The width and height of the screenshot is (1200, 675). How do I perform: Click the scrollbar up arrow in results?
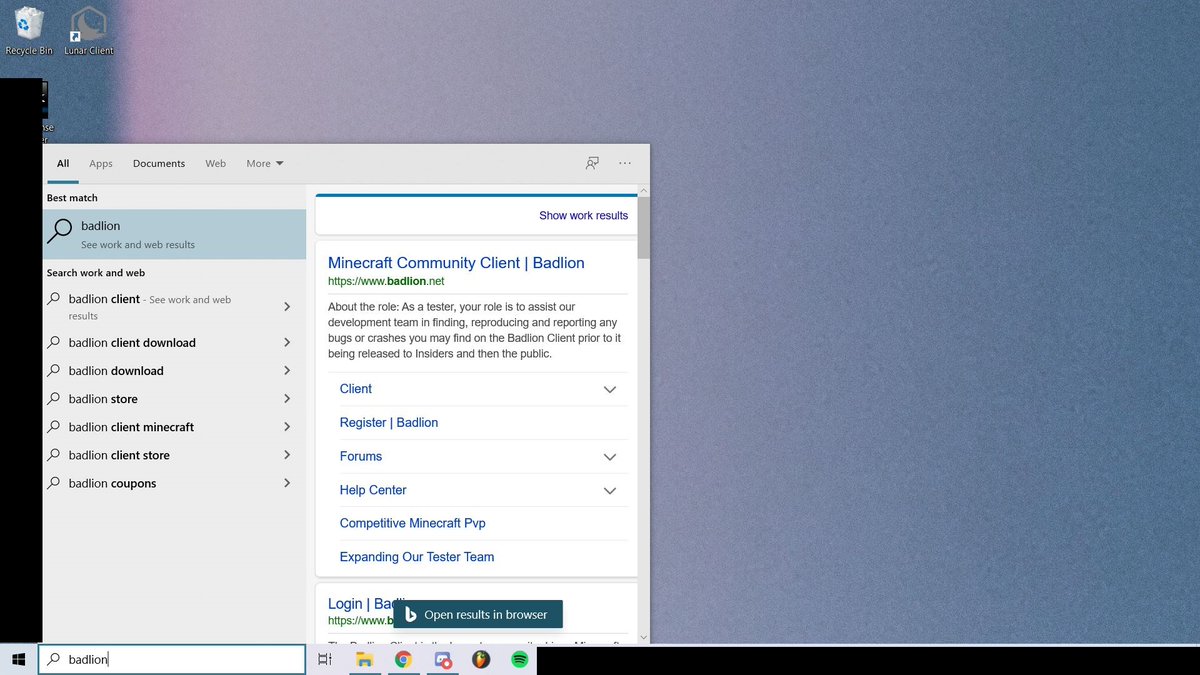point(643,190)
